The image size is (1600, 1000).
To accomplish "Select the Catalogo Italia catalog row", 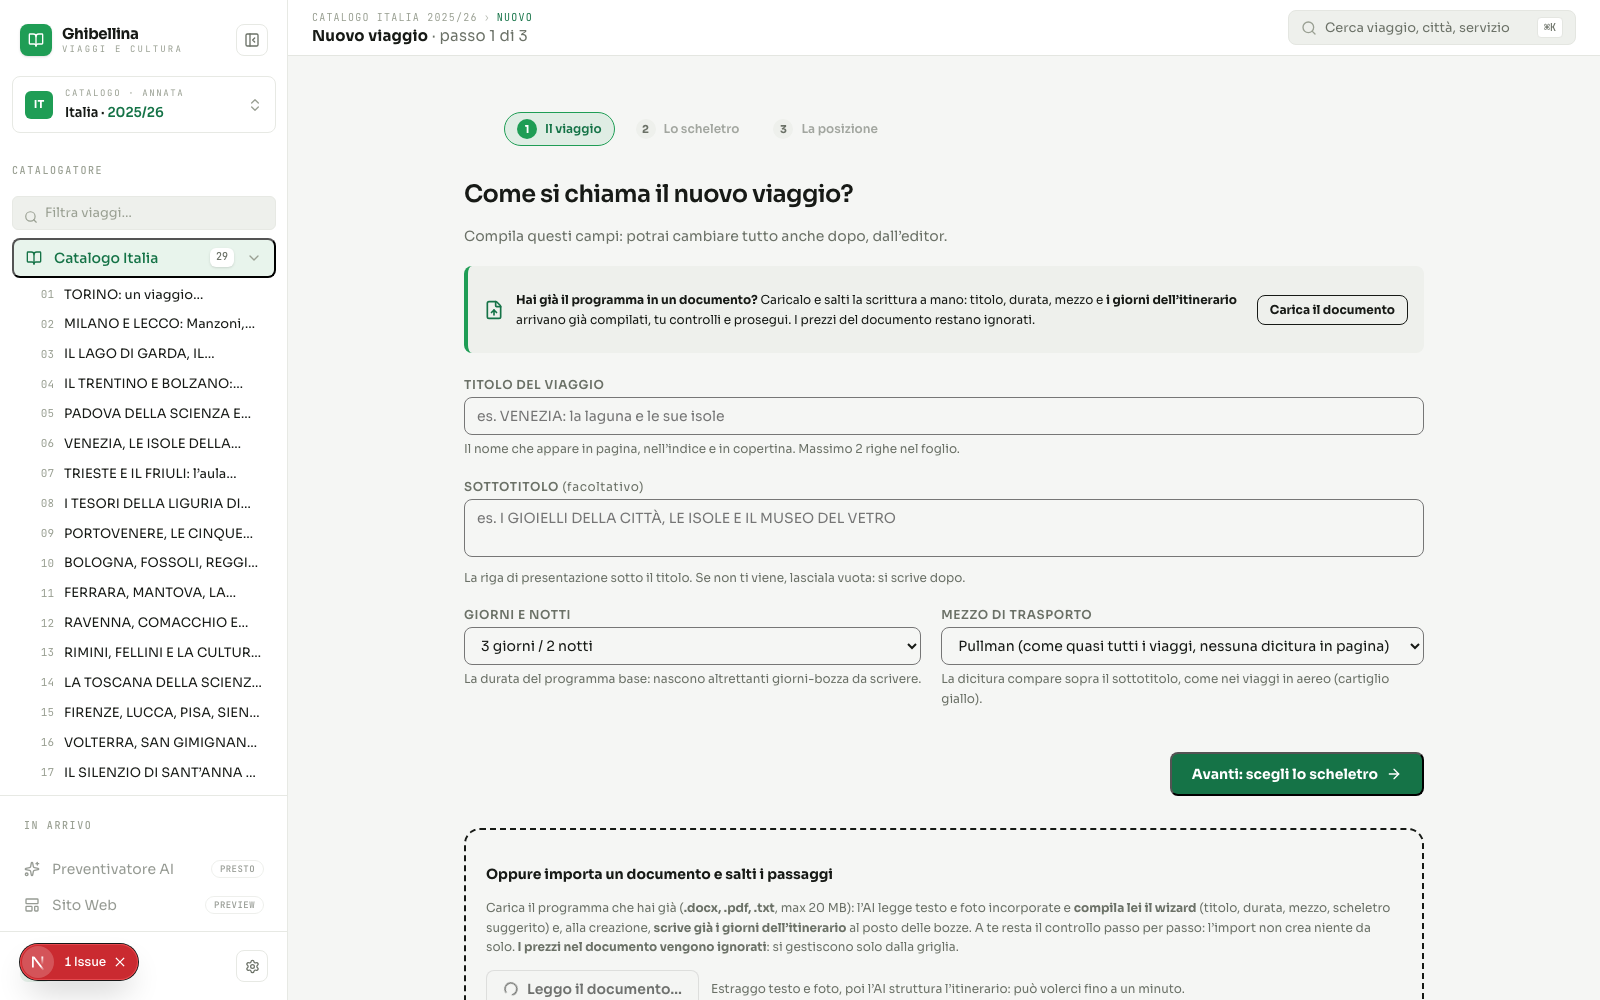I will tap(144, 258).
